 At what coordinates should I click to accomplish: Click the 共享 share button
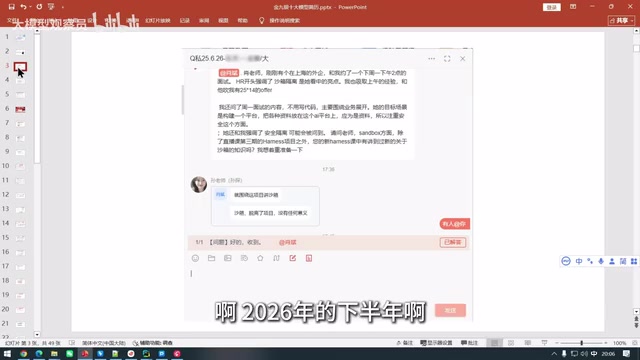tap(621, 20)
